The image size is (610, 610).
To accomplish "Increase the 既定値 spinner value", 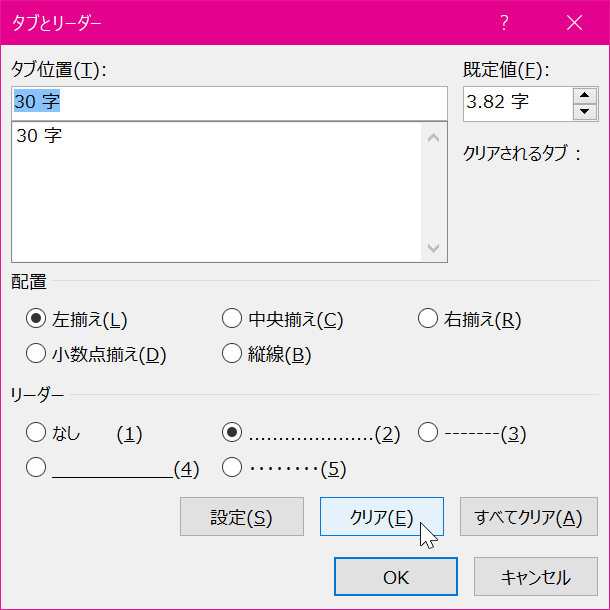I will (585, 95).
